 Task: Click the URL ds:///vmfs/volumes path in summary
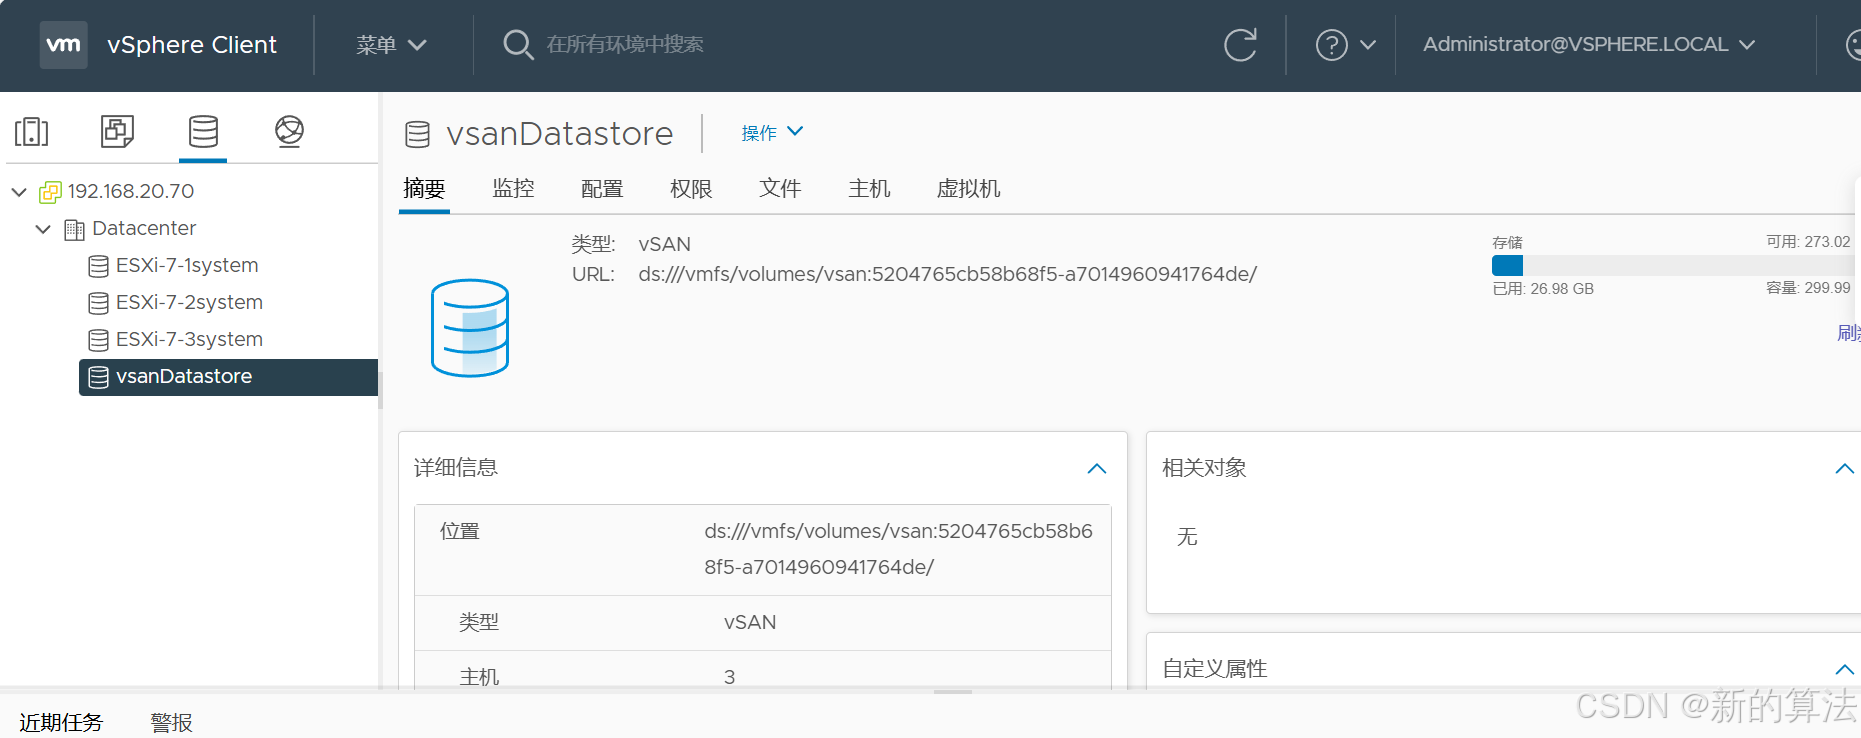pos(948,274)
